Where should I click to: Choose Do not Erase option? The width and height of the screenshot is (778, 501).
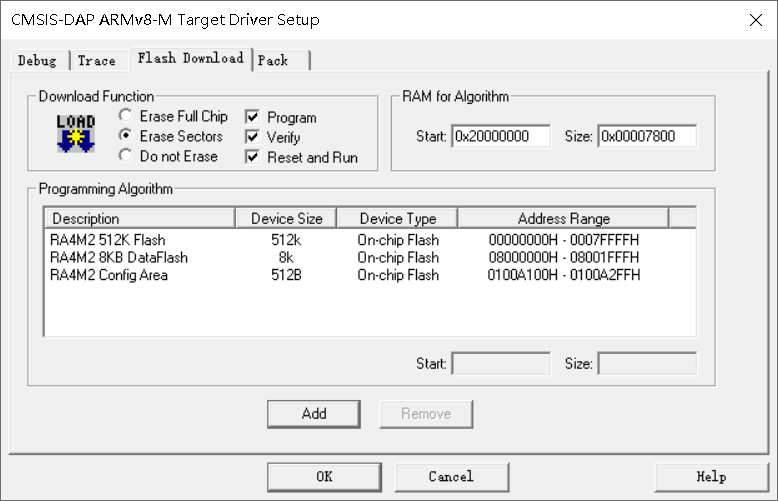[x=126, y=156]
